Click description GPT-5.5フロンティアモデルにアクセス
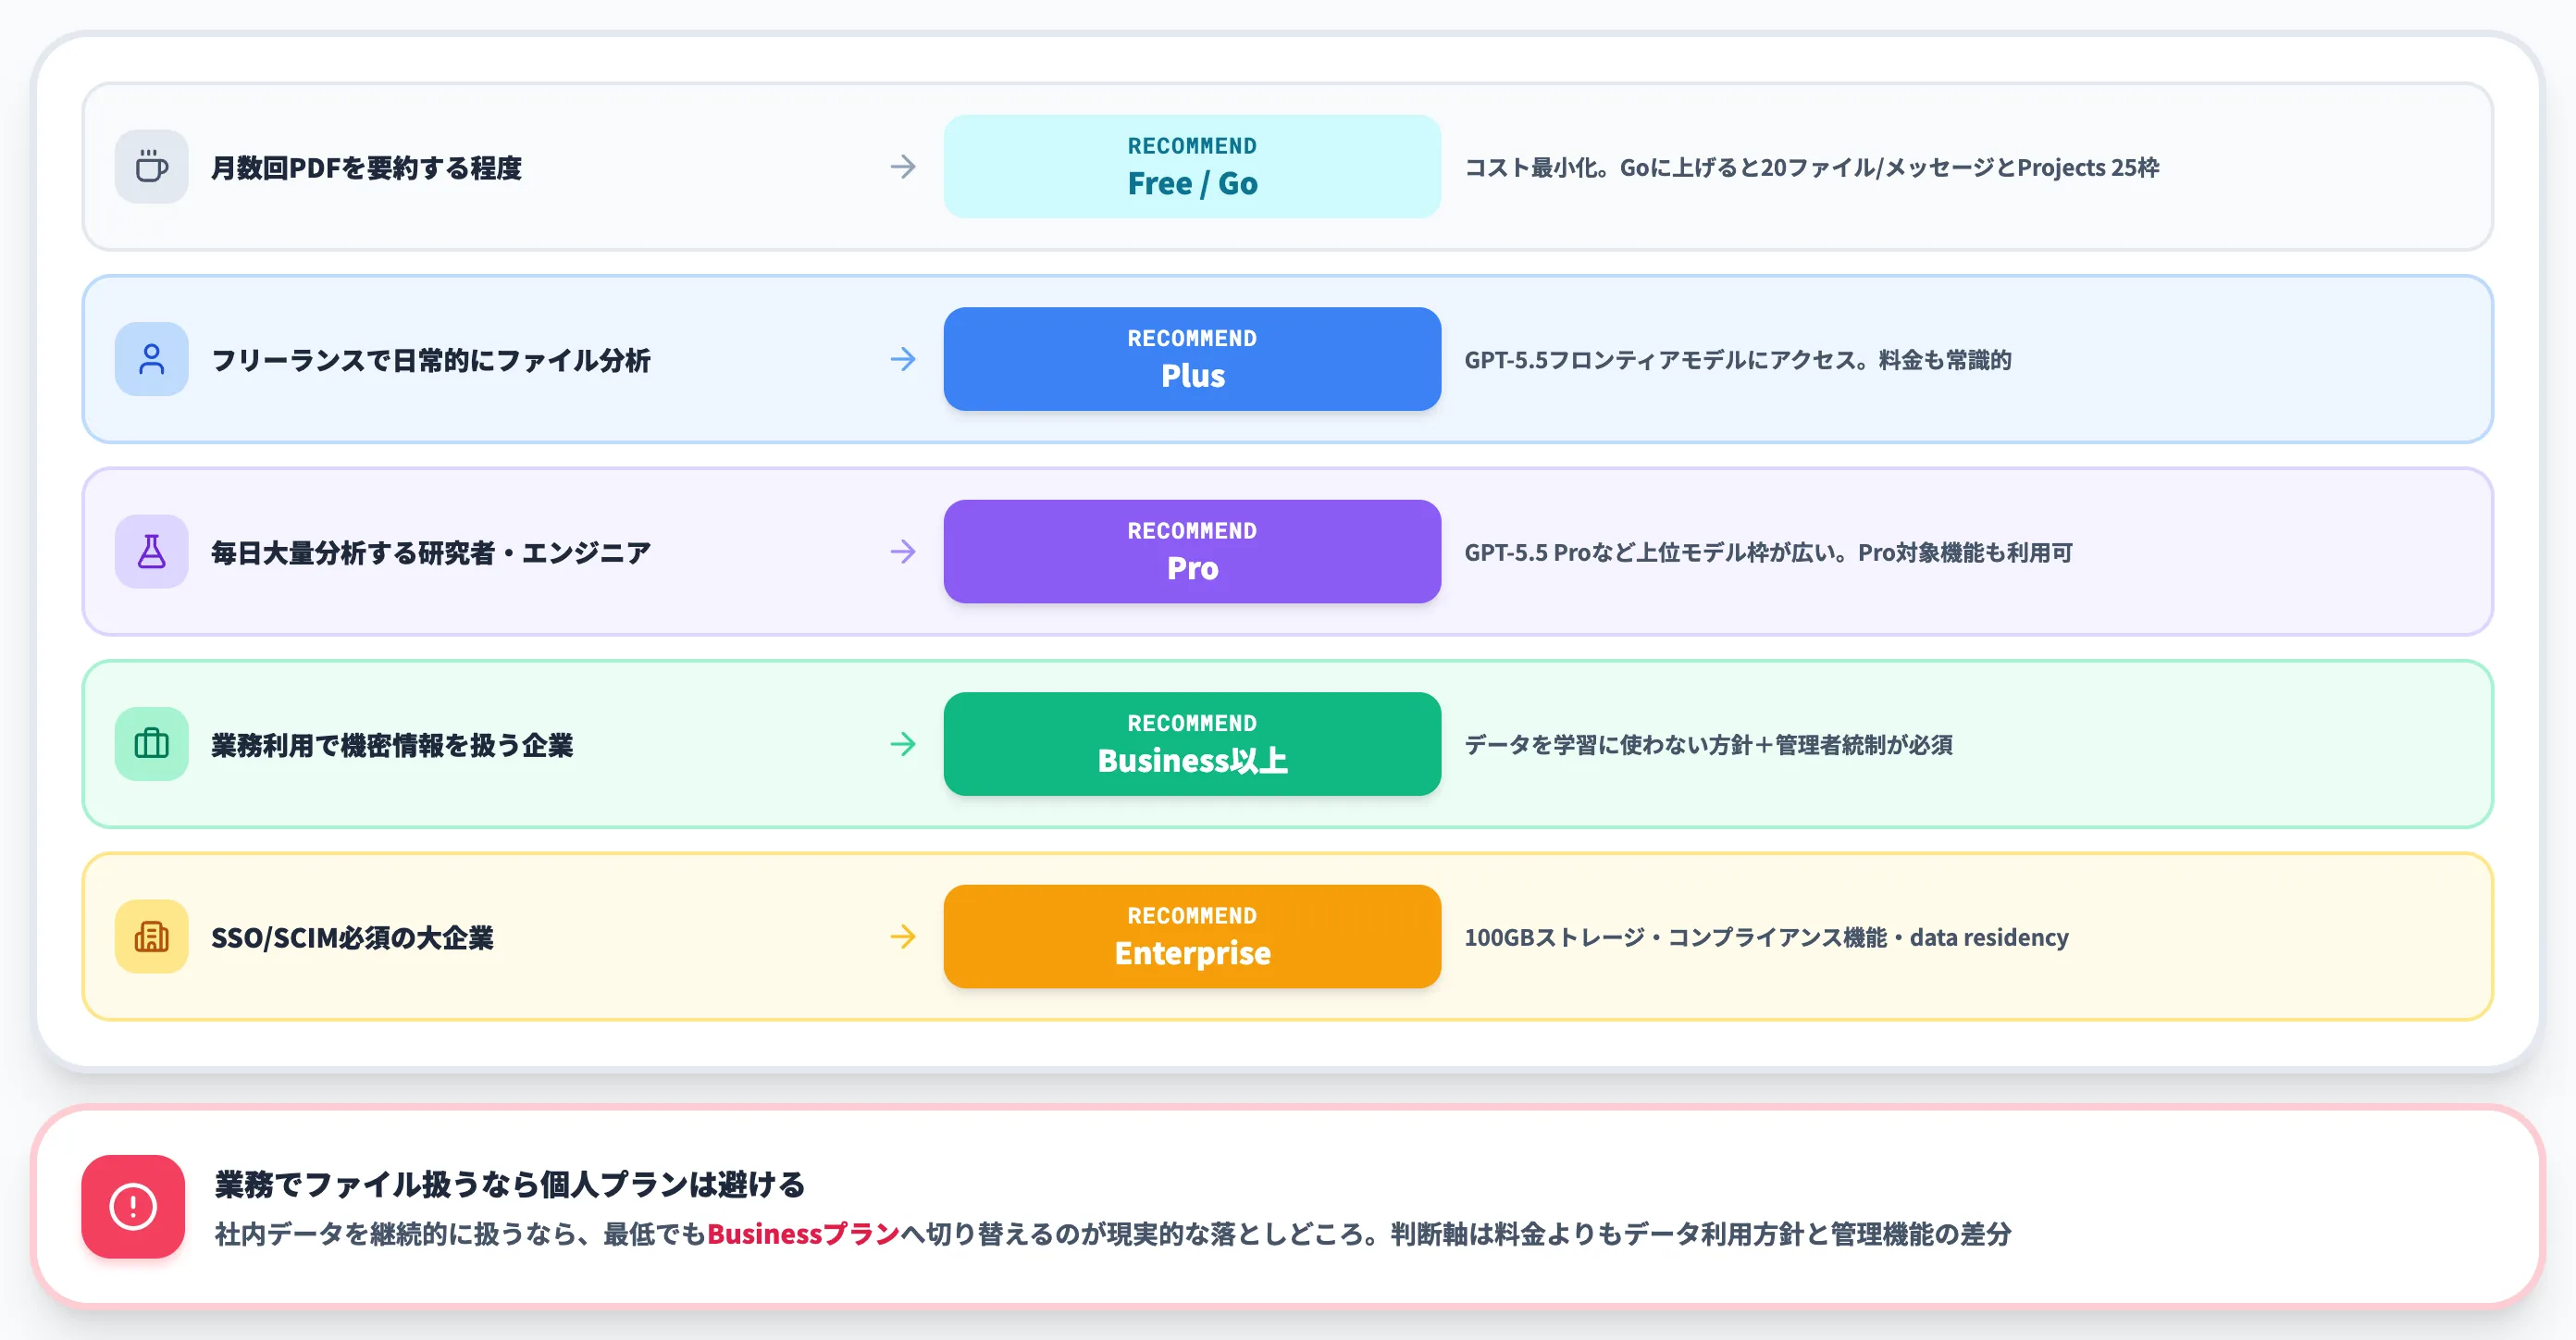The image size is (2576, 1340). (x=1738, y=360)
